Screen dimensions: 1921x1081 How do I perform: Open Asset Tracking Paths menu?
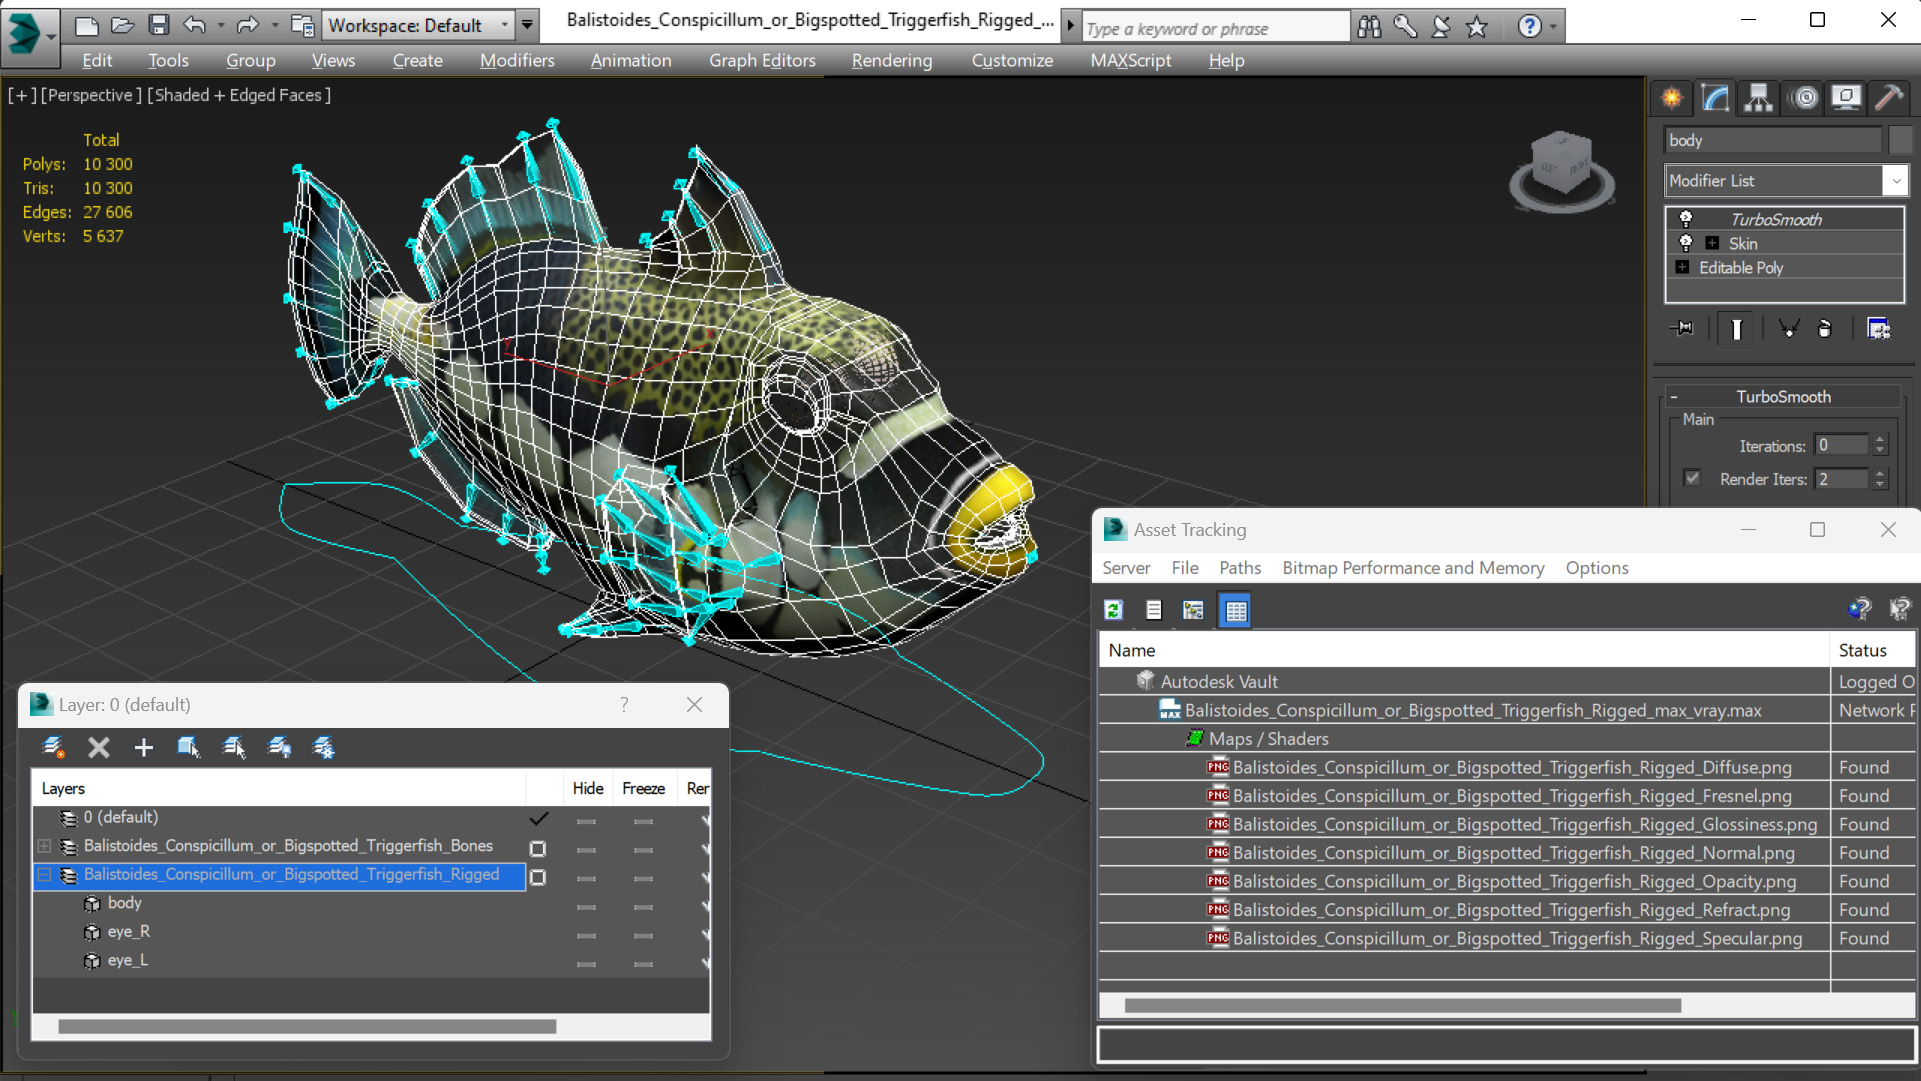tap(1239, 568)
